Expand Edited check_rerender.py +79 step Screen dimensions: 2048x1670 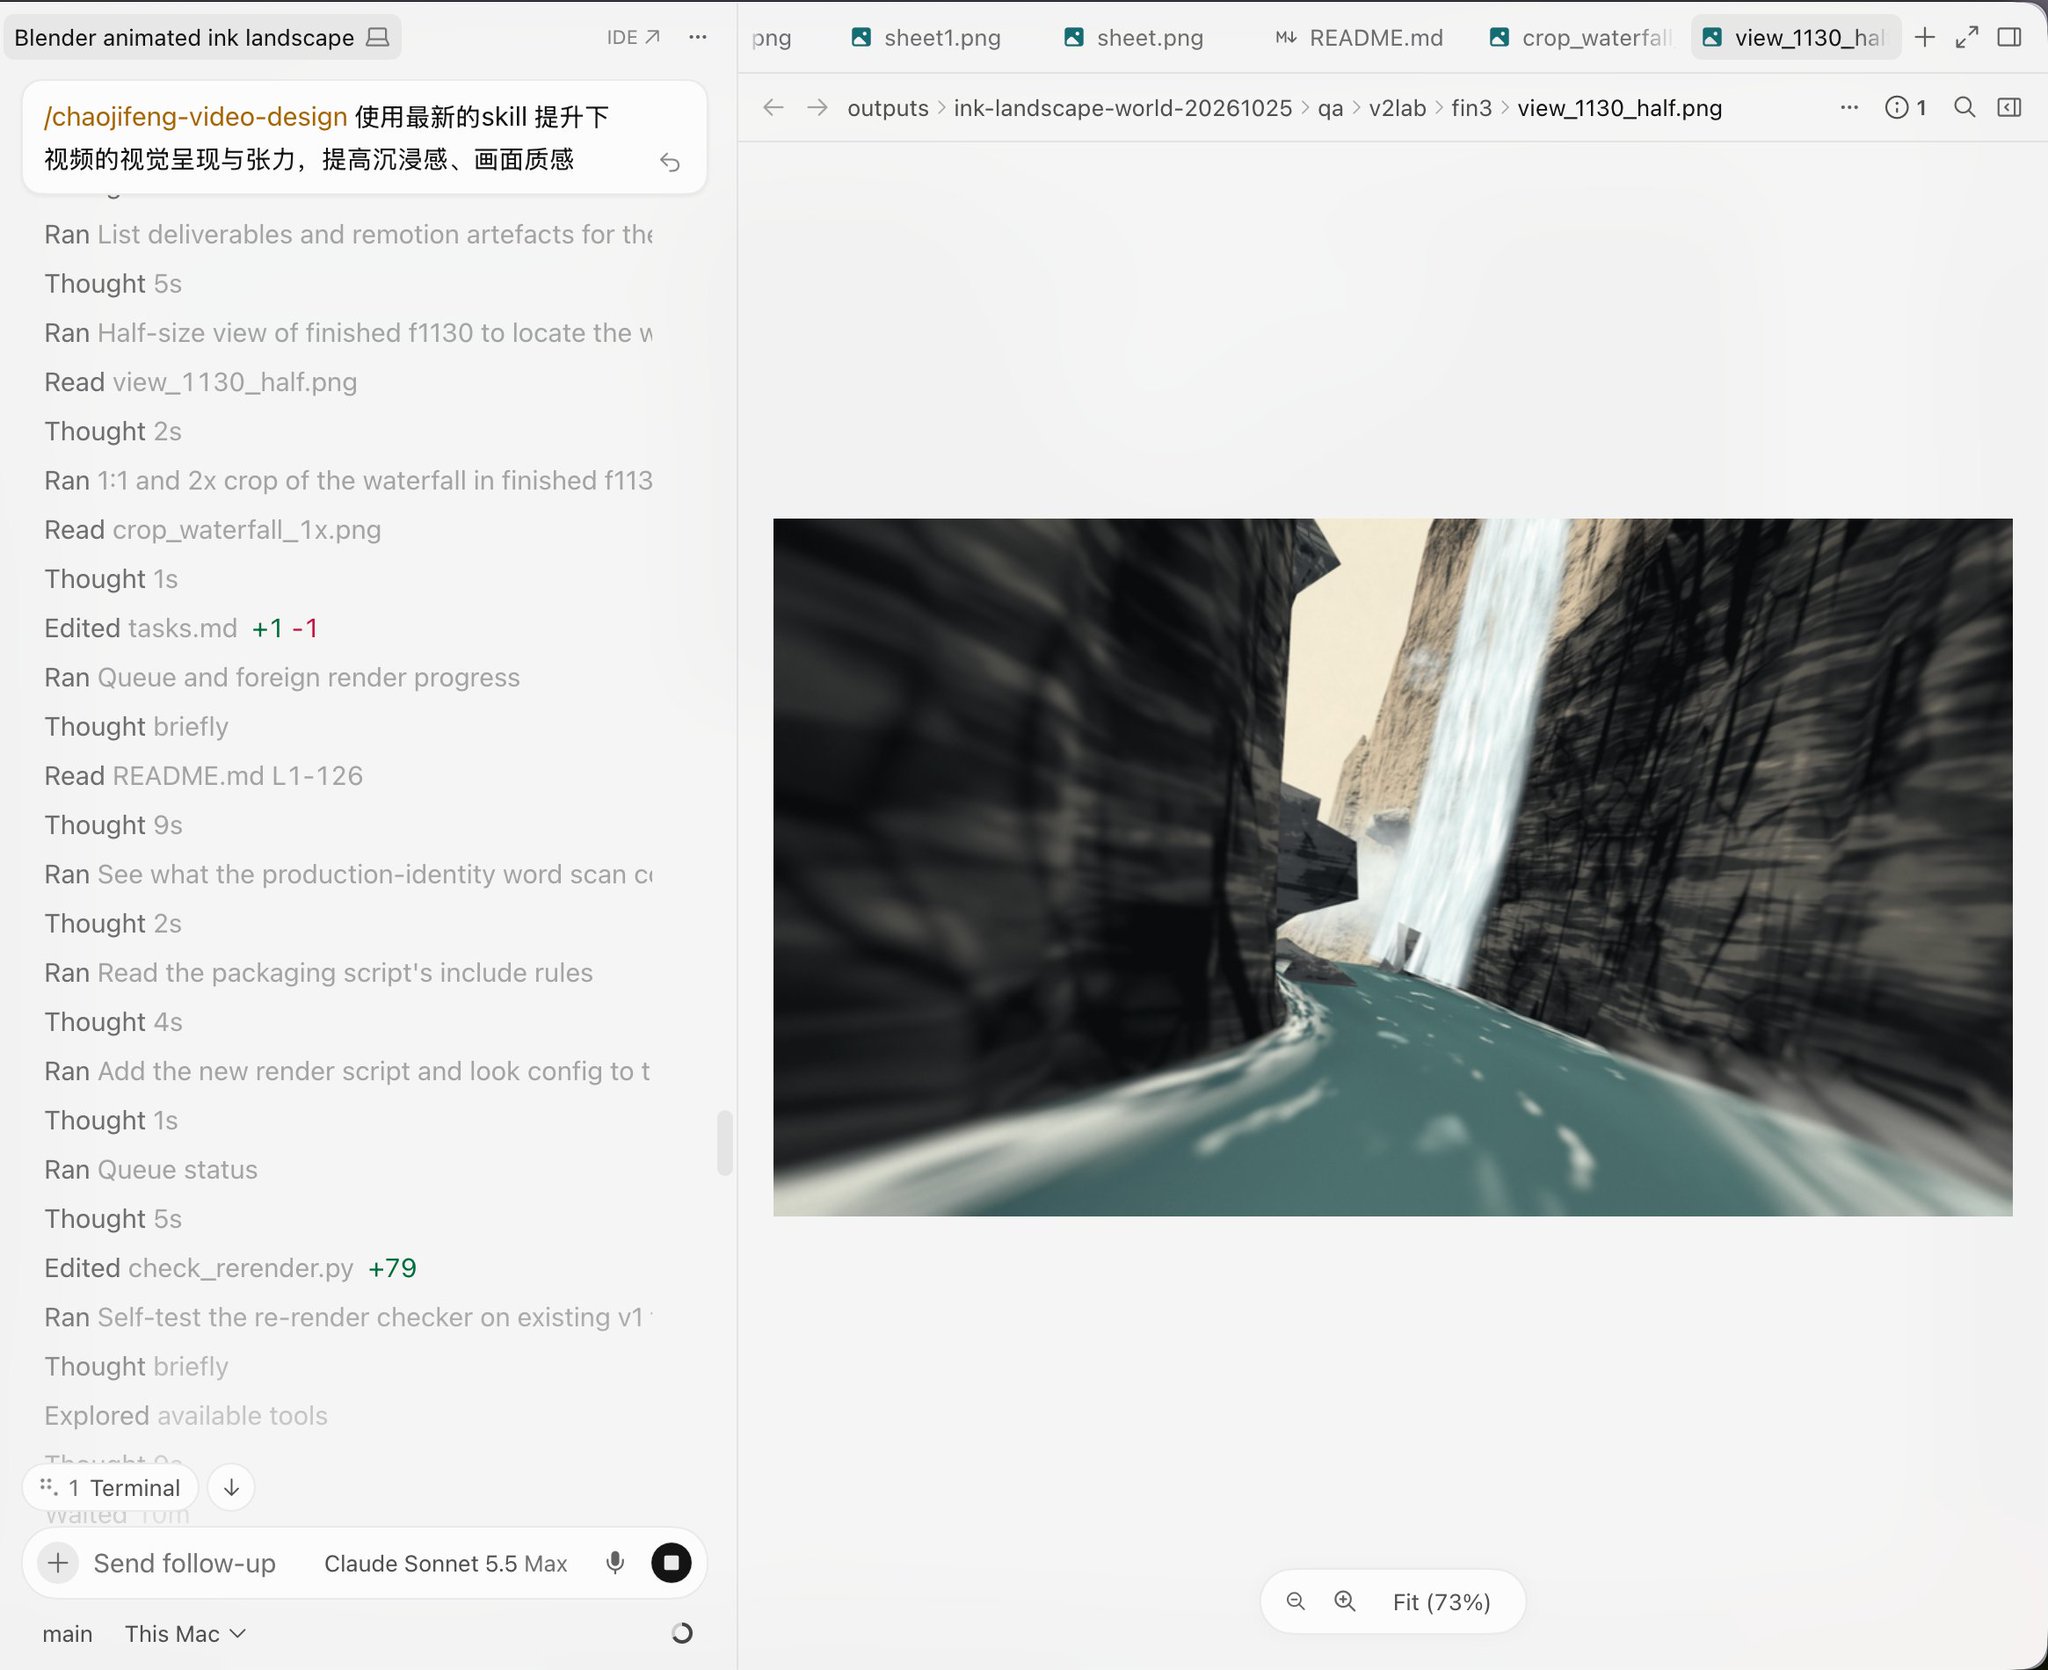point(230,1268)
